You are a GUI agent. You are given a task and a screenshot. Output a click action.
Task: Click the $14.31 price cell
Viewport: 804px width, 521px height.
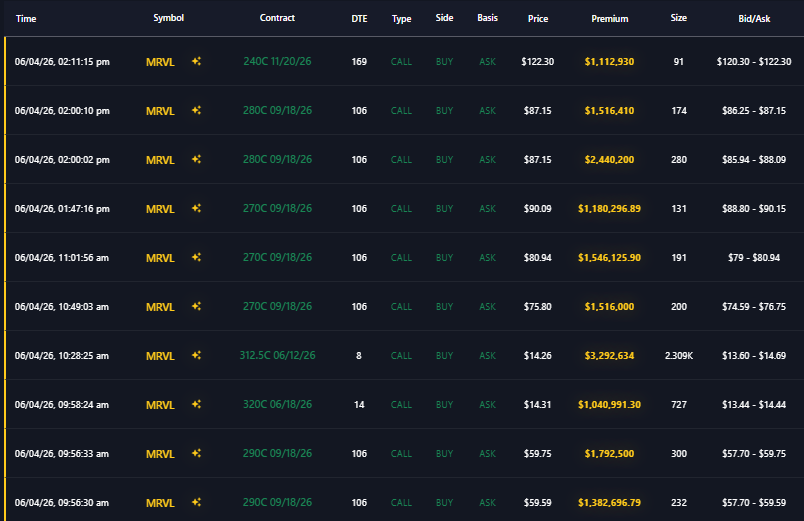point(537,405)
